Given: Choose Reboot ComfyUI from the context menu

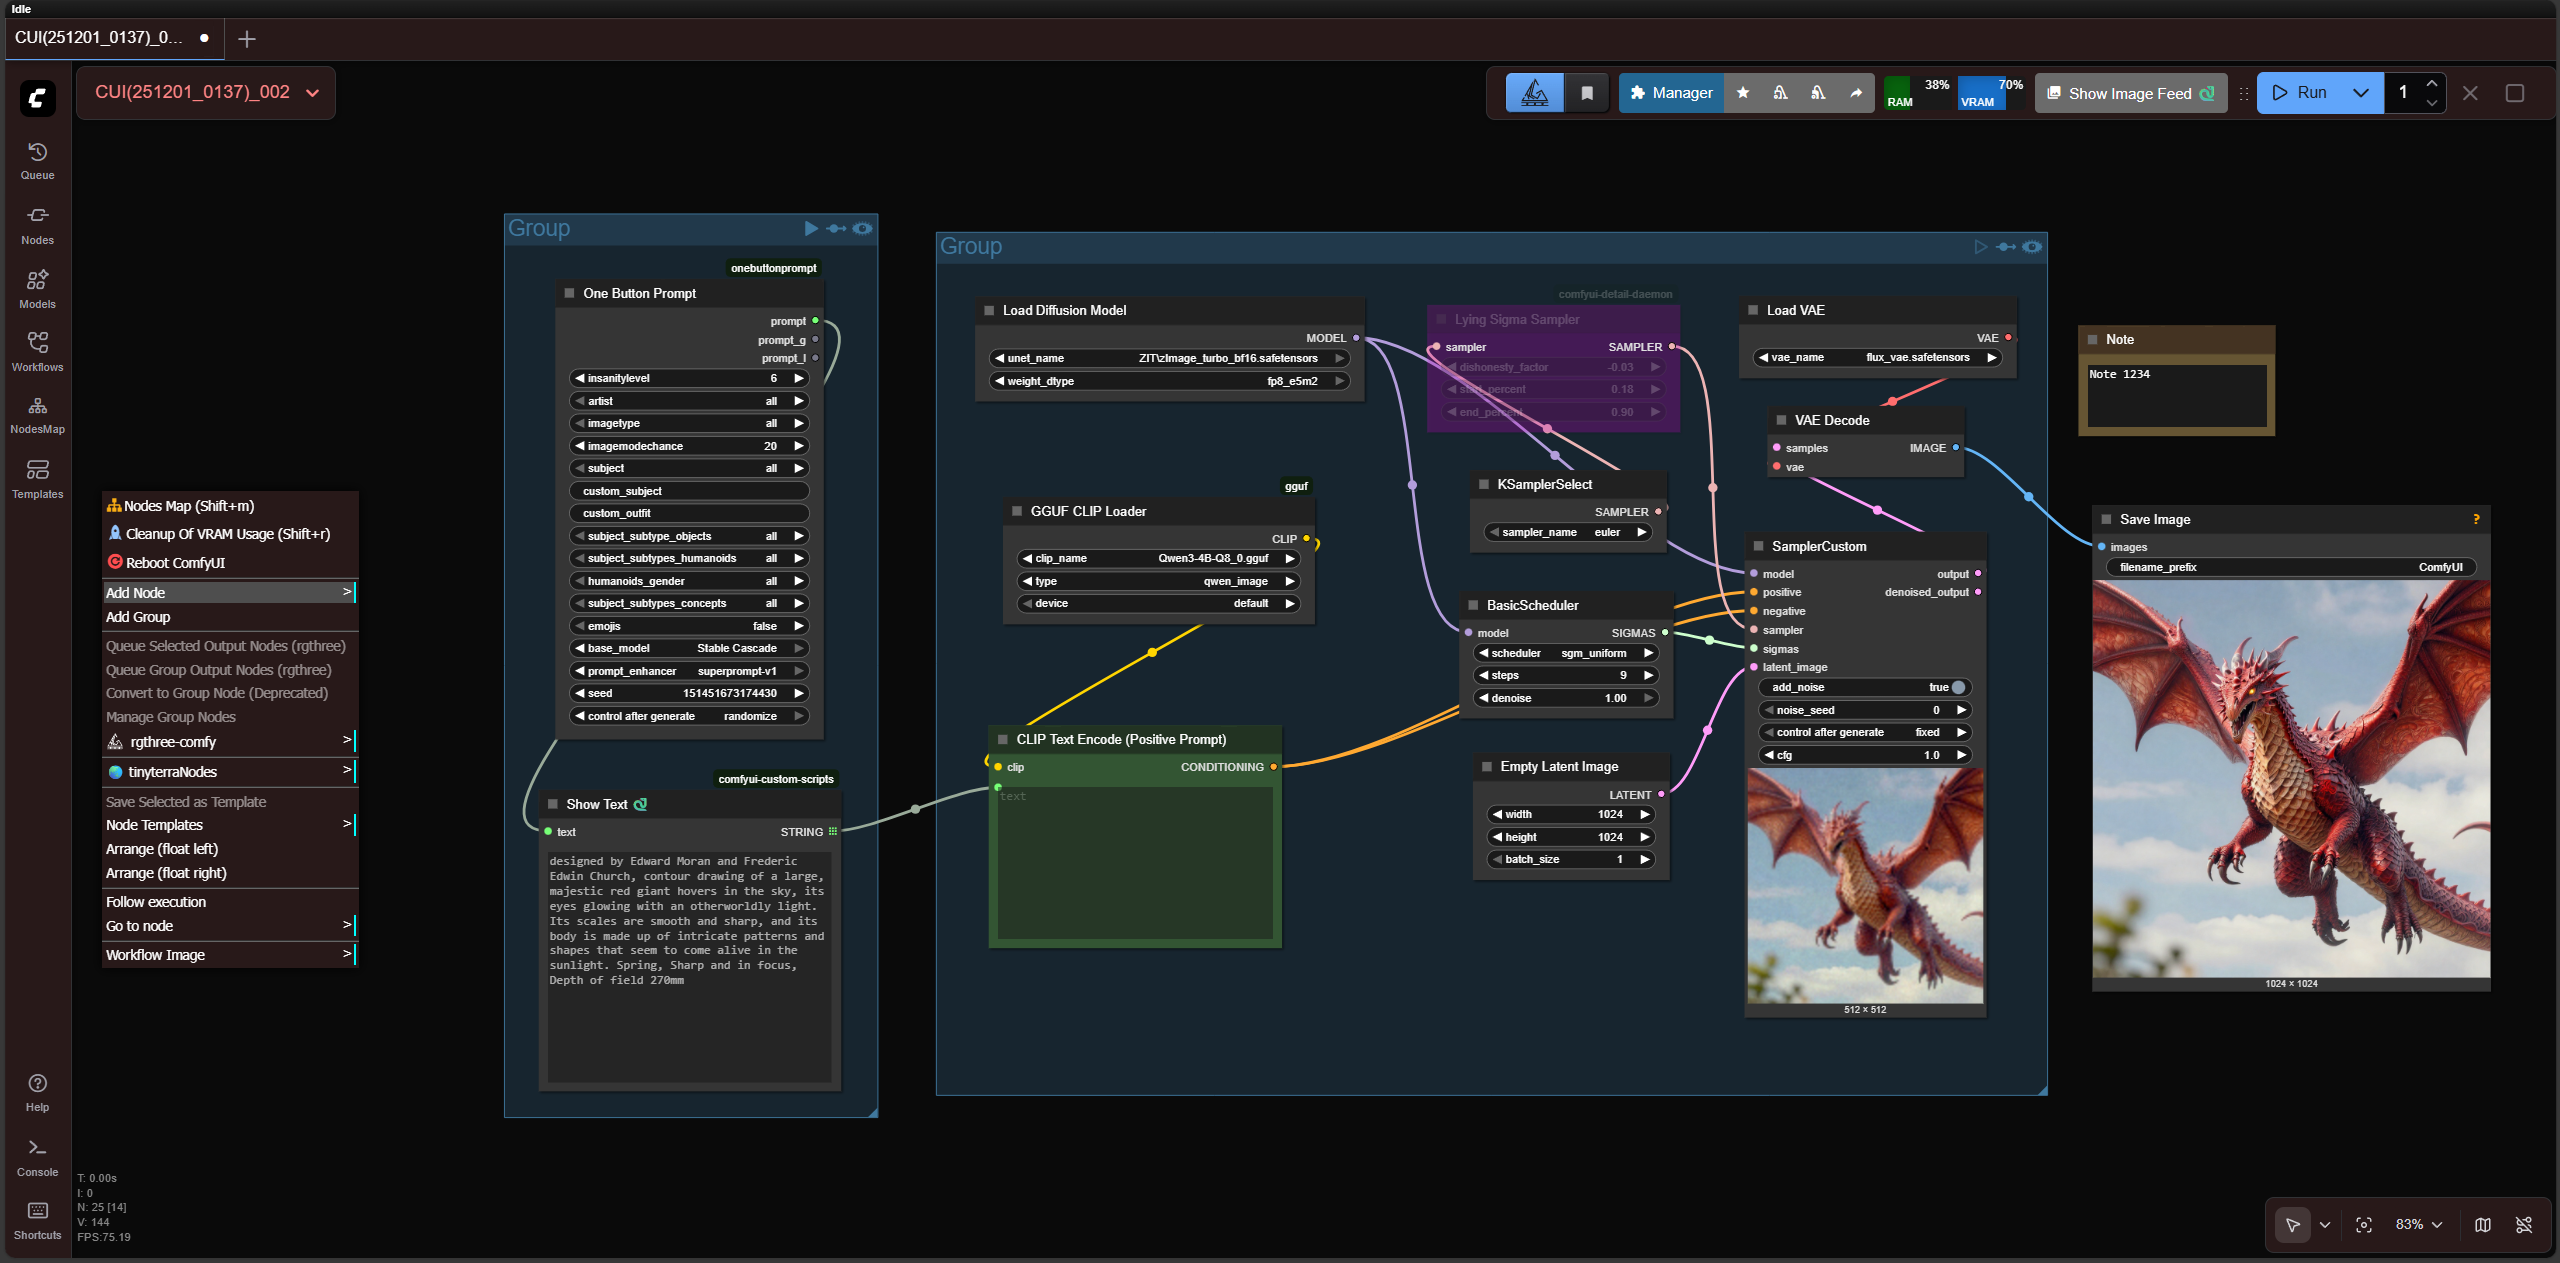Looking at the screenshot, I should [175, 563].
